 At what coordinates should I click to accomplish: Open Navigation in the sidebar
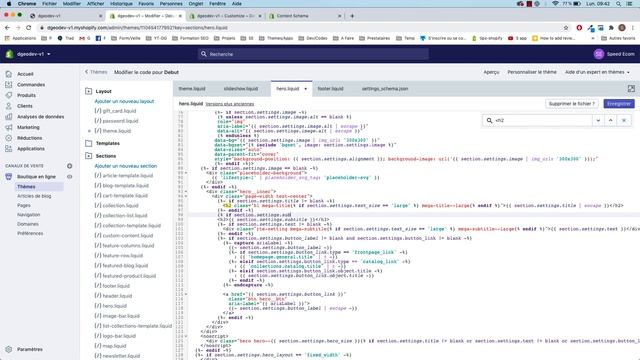tap(29, 215)
